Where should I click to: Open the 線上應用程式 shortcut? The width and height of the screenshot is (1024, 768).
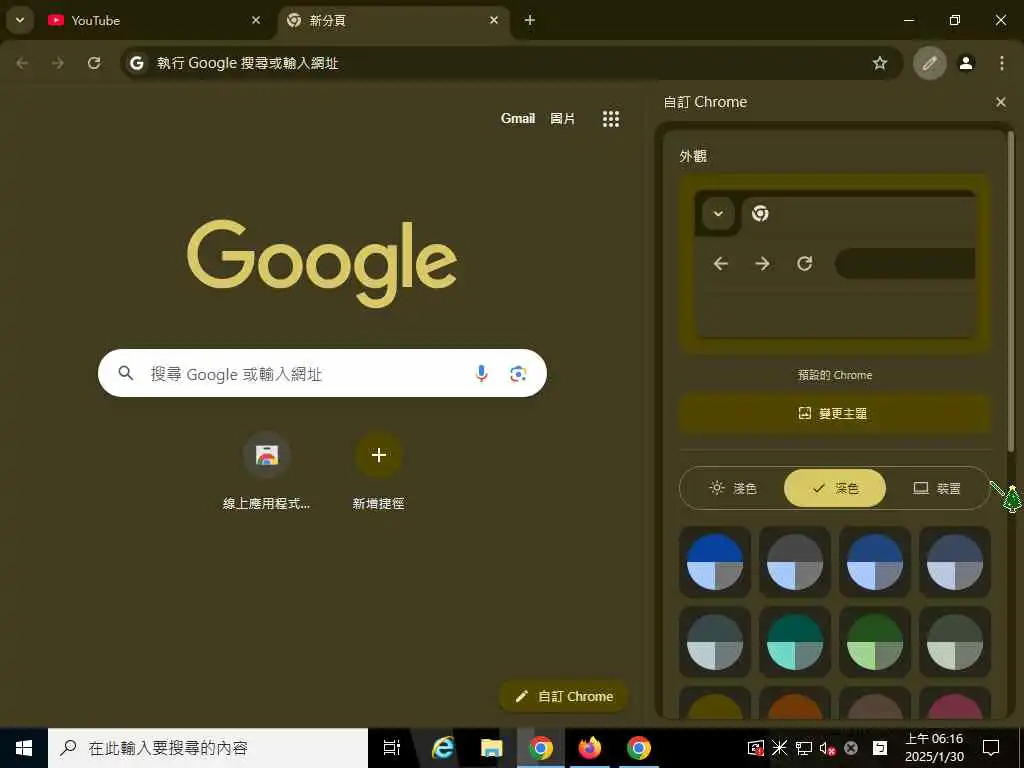266,472
